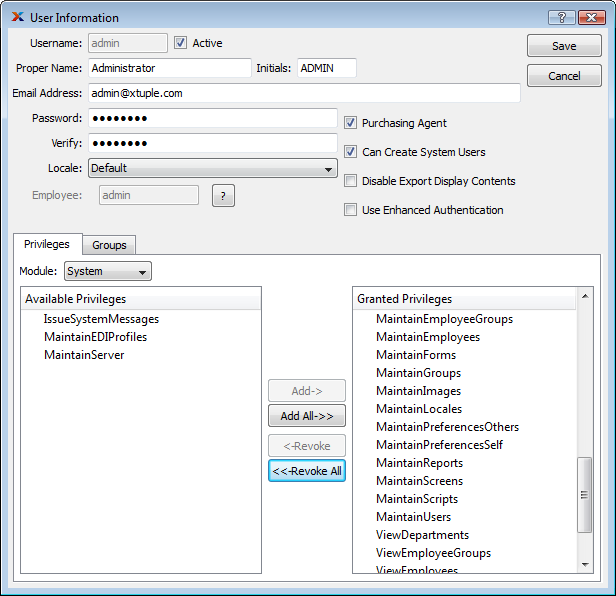Click the <<-Revoke All button
The image size is (616, 596).
point(306,471)
